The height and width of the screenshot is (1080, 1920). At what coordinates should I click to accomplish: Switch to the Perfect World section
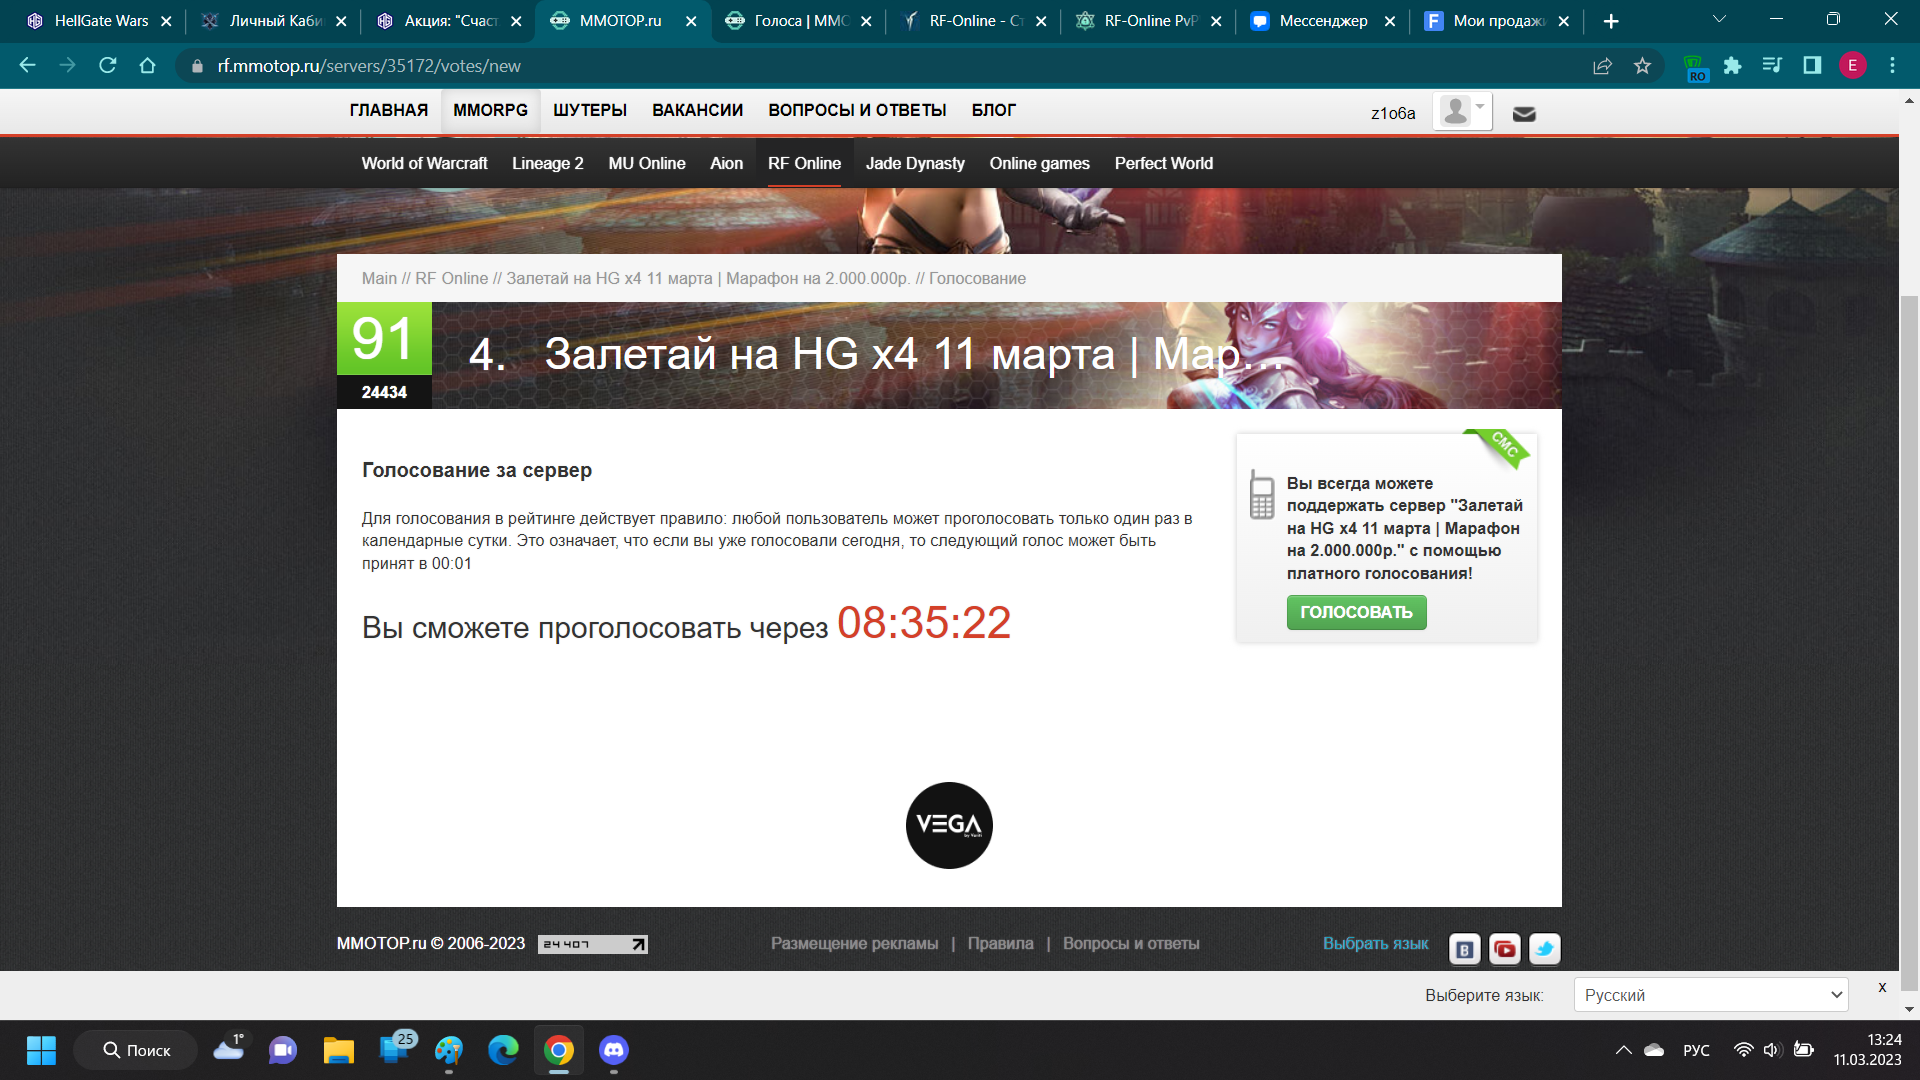1163,163
